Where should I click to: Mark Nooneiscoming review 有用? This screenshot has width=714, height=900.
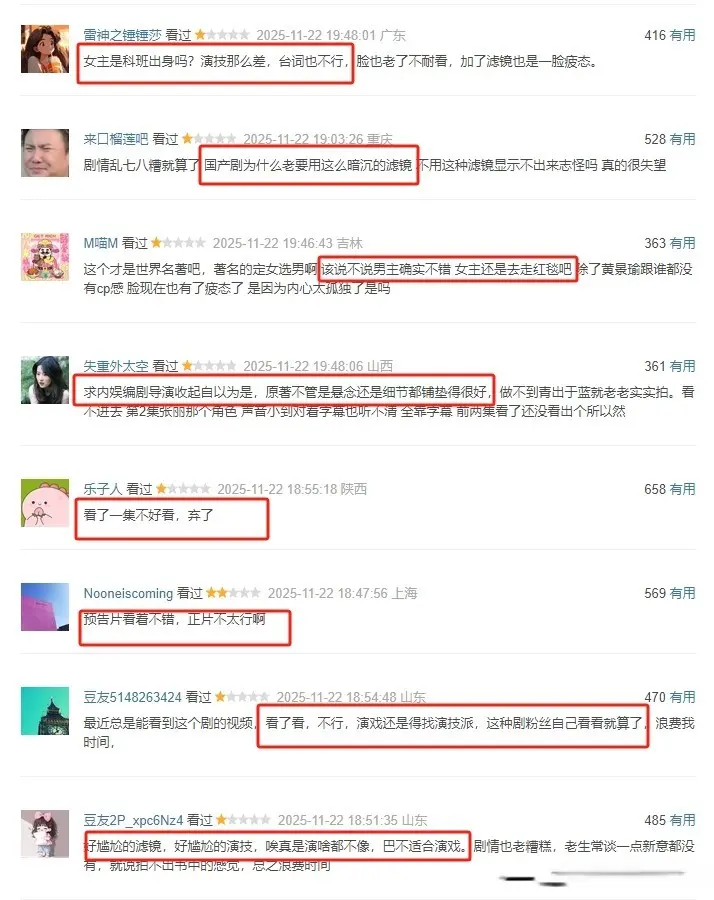(x=682, y=593)
